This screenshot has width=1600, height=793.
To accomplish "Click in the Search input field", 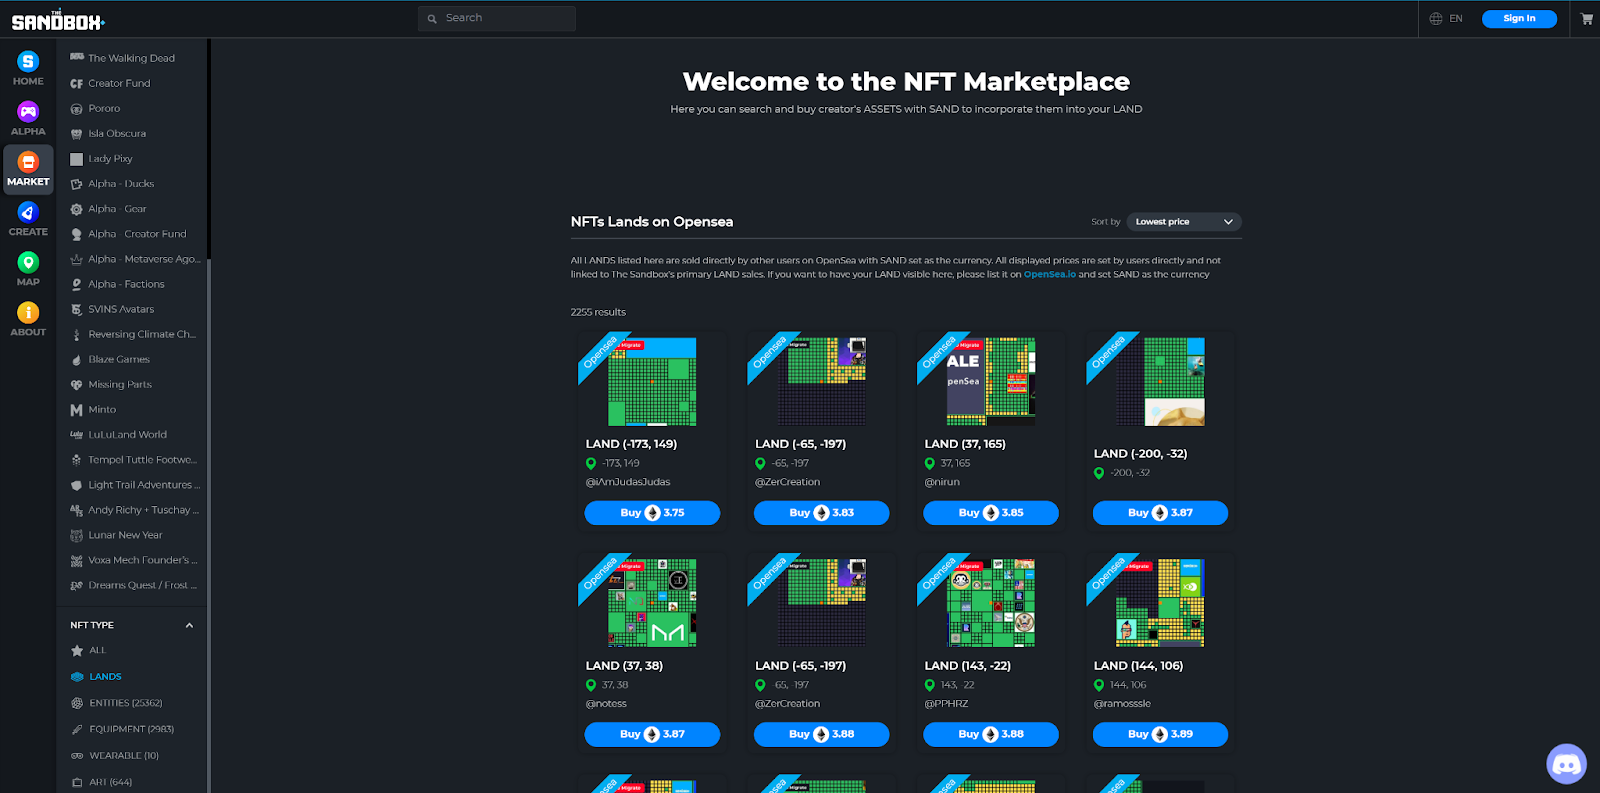I will [x=497, y=19].
